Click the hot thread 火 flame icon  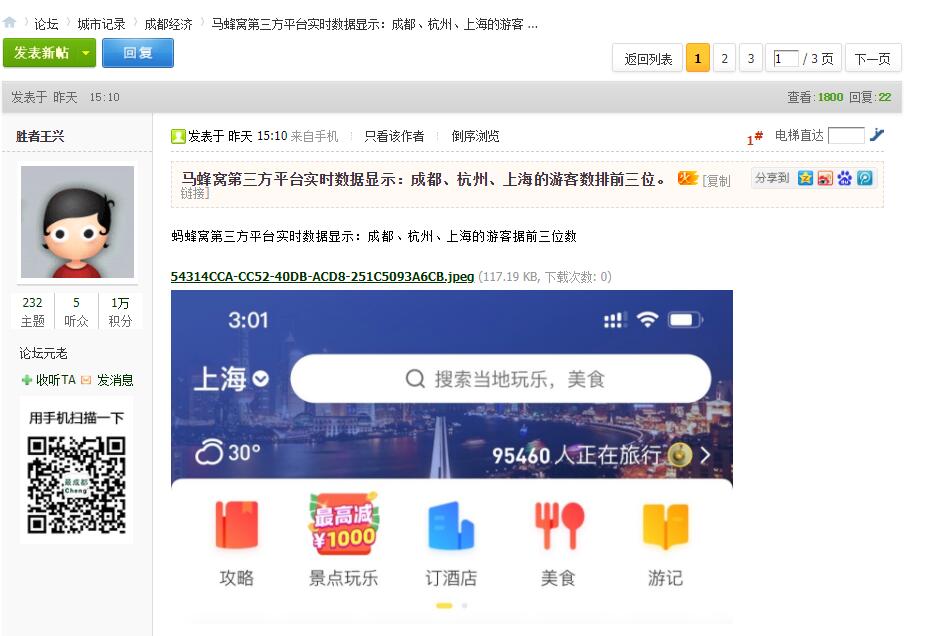pyautogui.click(x=687, y=178)
